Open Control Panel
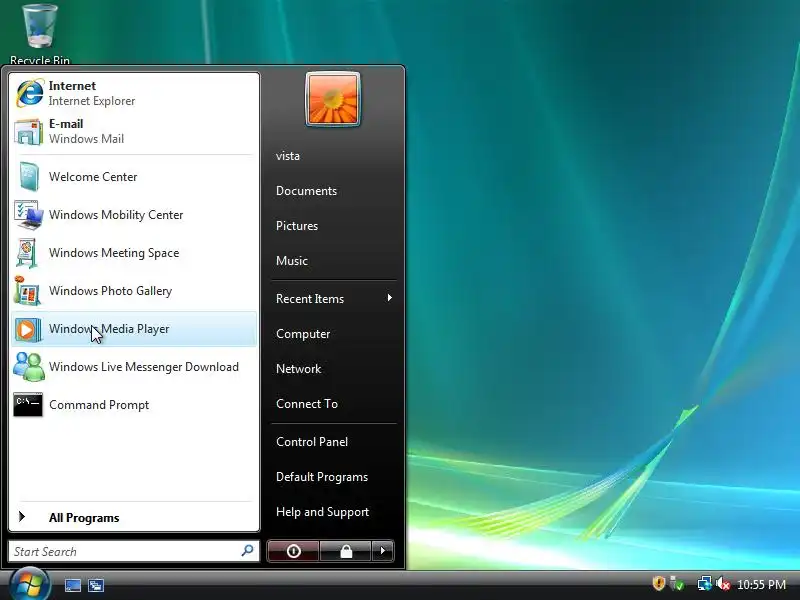The width and height of the screenshot is (800, 600). (312, 442)
